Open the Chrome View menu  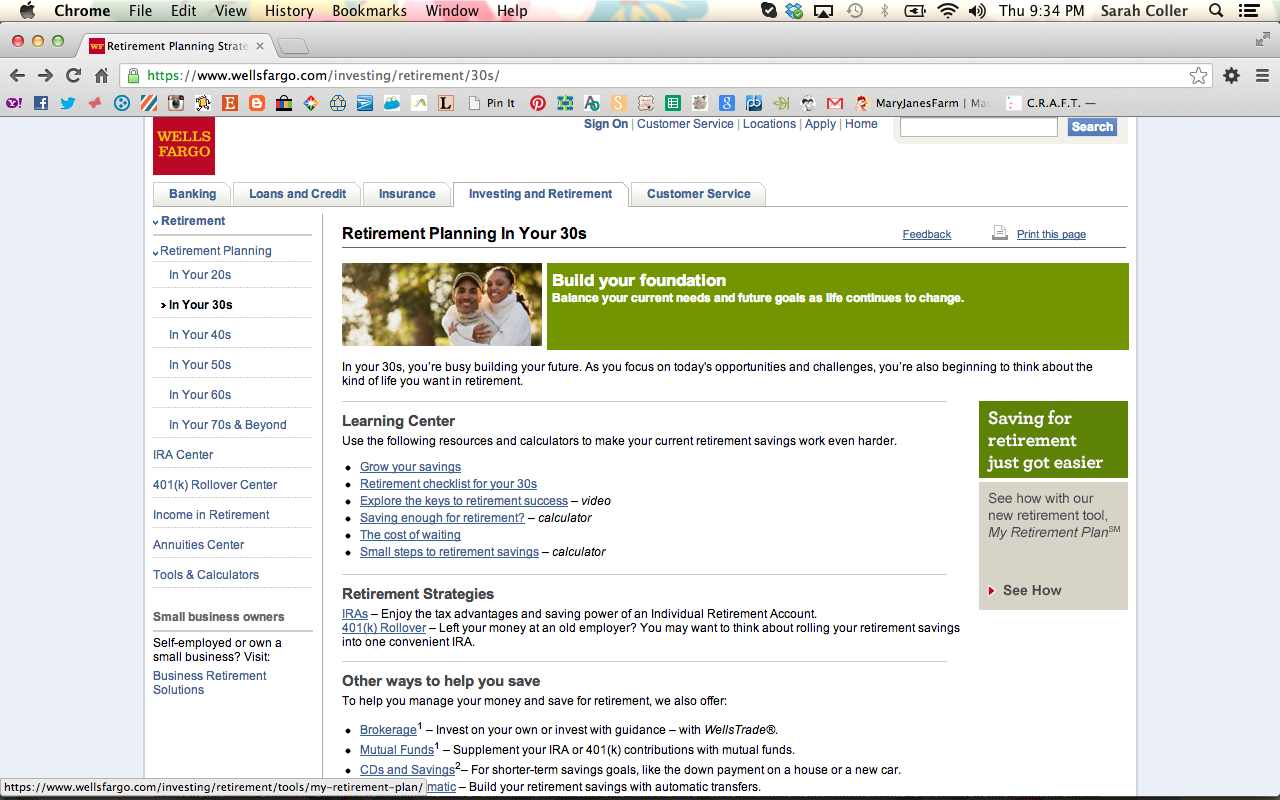point(231,11)
